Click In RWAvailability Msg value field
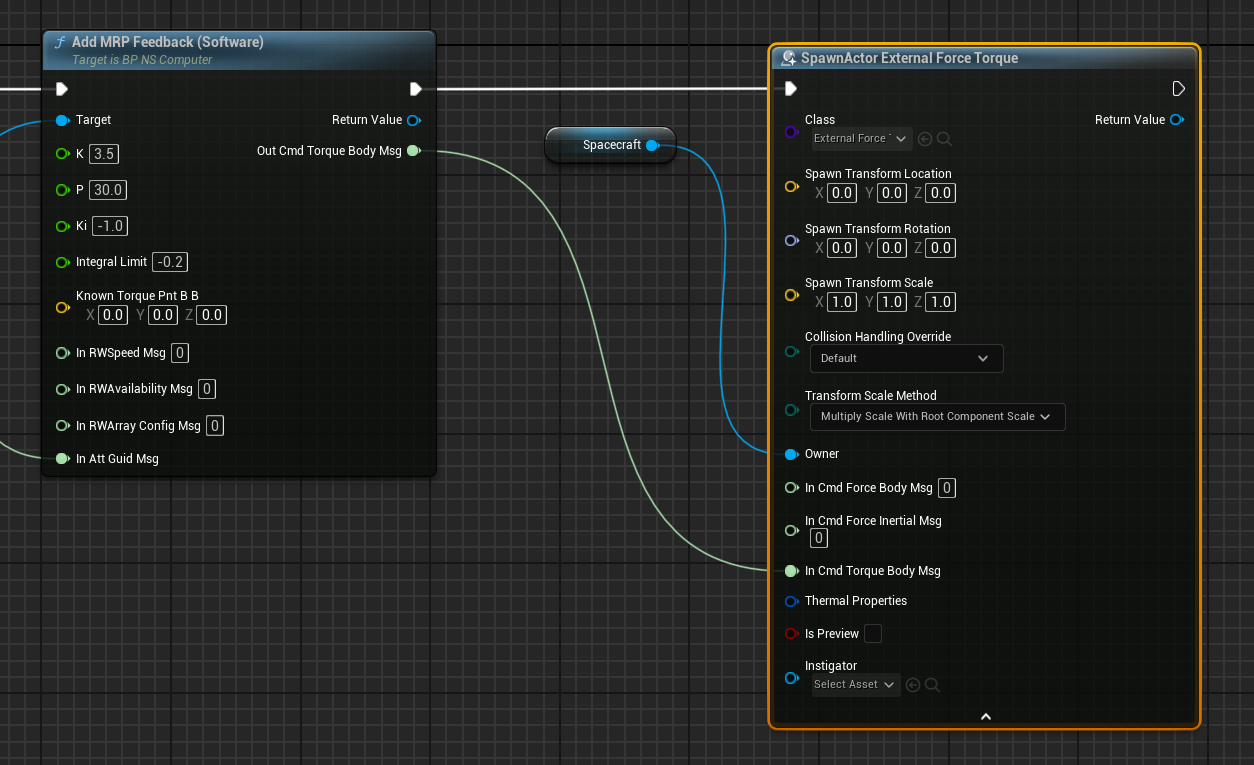 (x=207, y=389)
